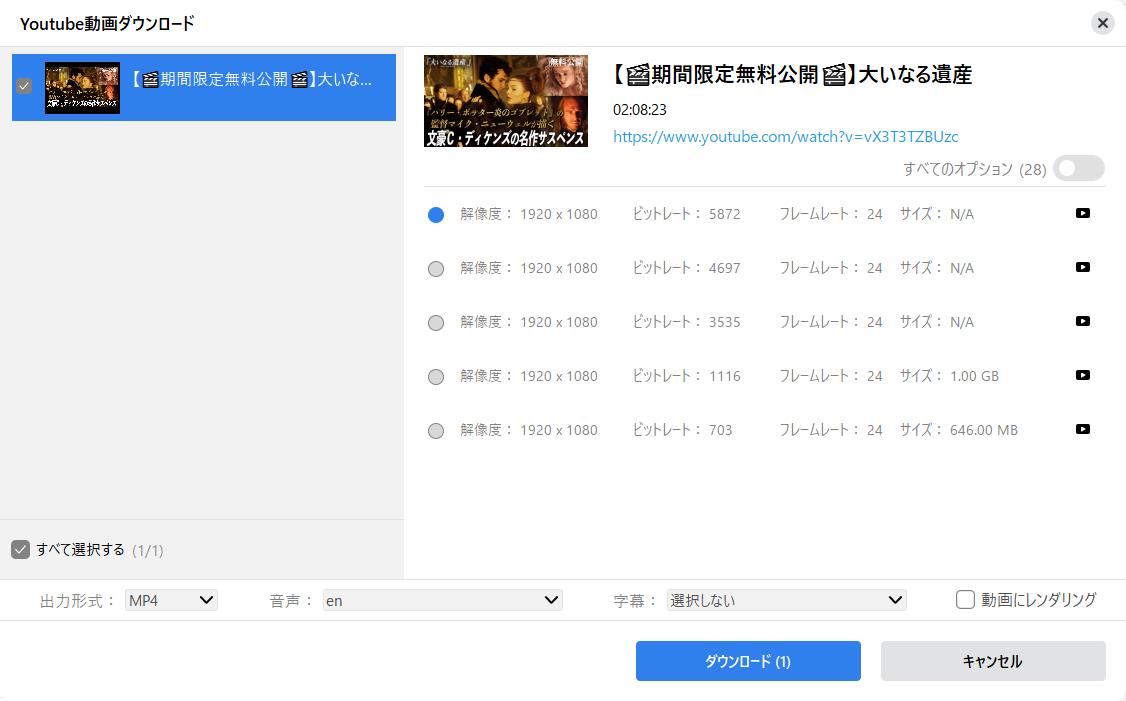The width and height of the screenshot is (1126, 701).
Task: Open the 字幕 subtitle dropdown
Action: coord(786,600)
